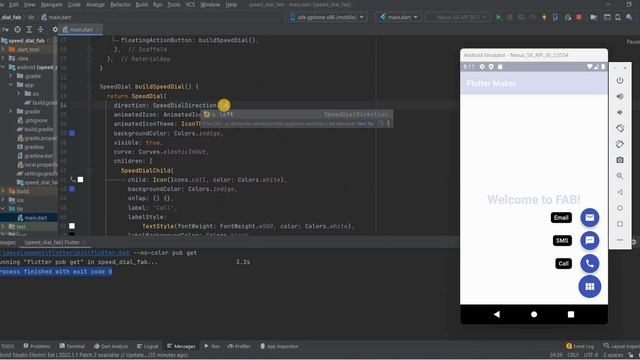This screenshot has height=360, width=640.
Task: Expand the .dart_tool folder
Action: [3, 49]
